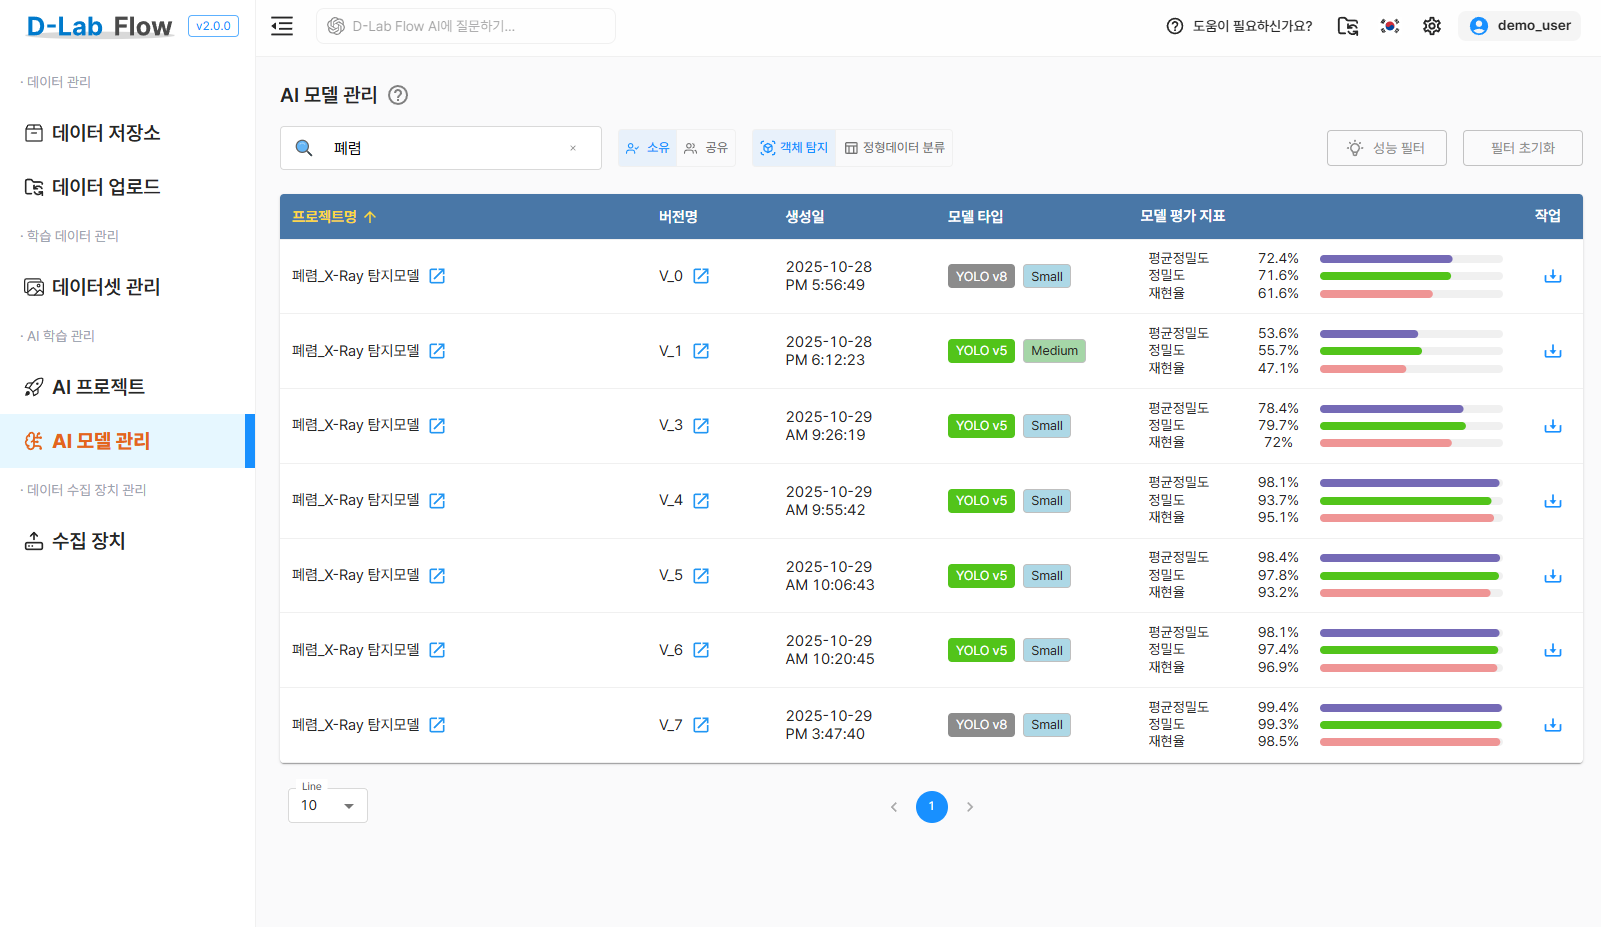Viewport: 1601px width, 927px height.
Task: Disable the 객체 탐지 filter
Action: pos(793,147)
